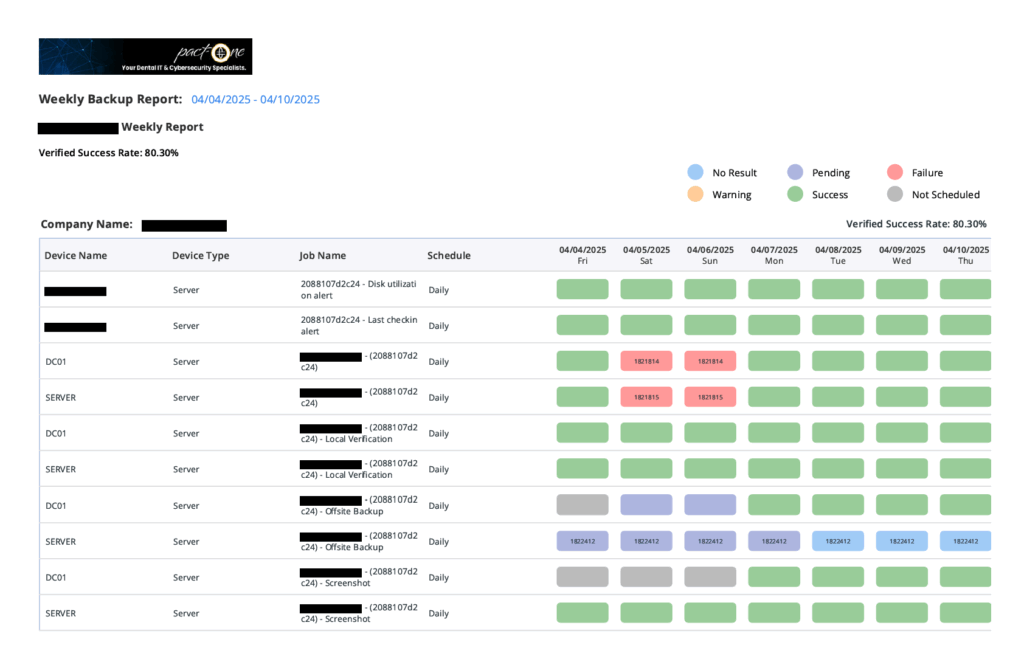Click the red Failure legend dot
1024x662 pixels.
point(895,172)
